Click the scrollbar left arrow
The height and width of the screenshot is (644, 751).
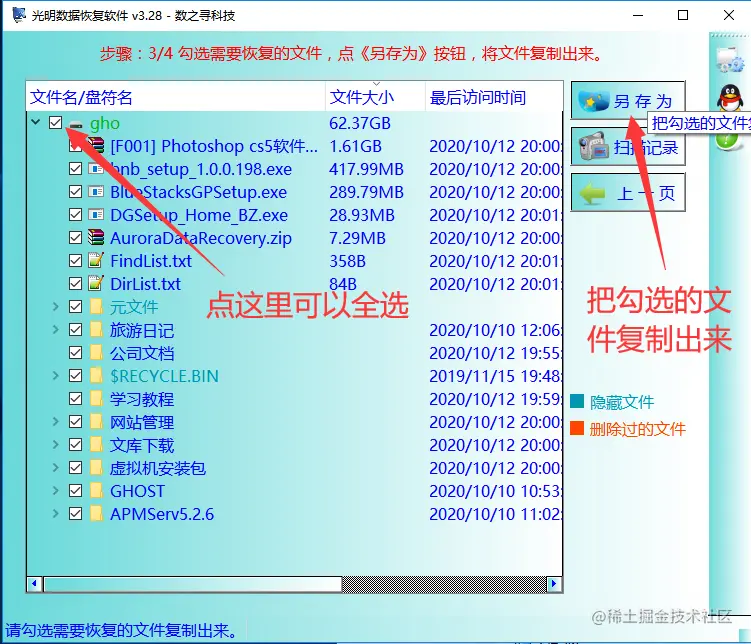[x=34, y=584]
